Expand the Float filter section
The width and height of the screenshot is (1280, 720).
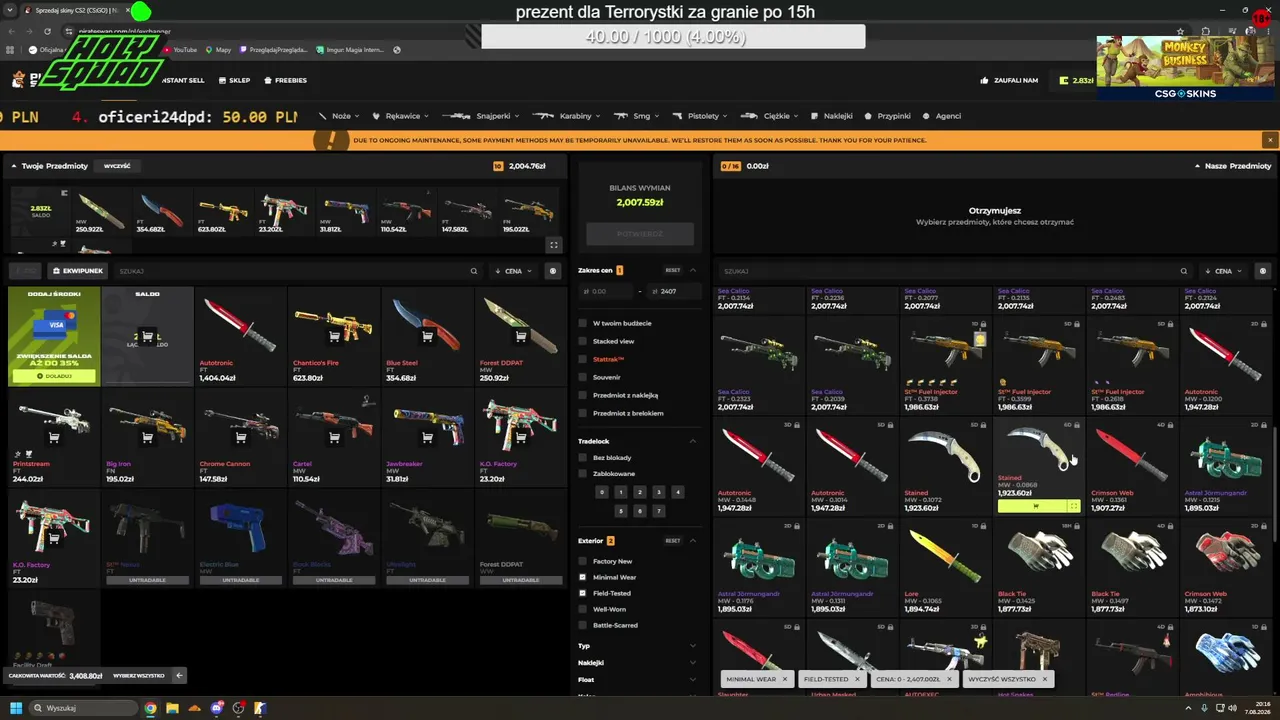pos(693,679)
